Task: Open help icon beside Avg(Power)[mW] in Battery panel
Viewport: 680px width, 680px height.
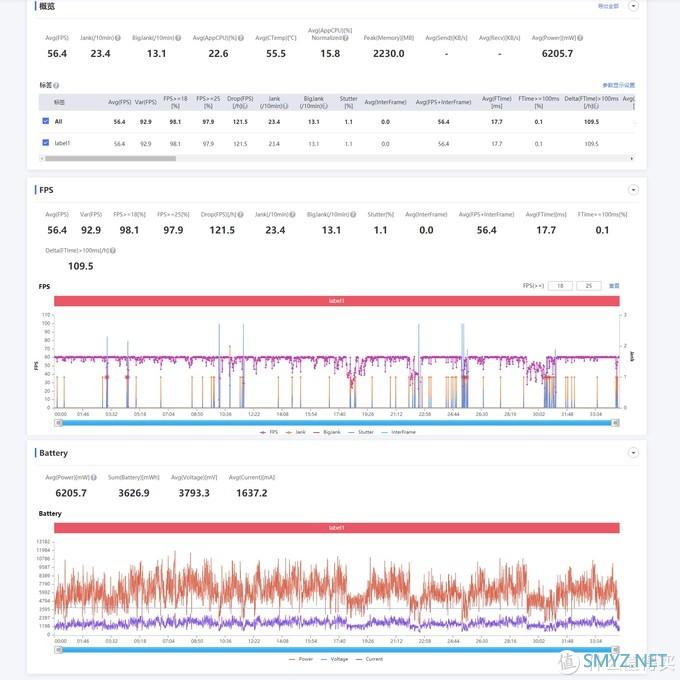Action: click(94, 477)
